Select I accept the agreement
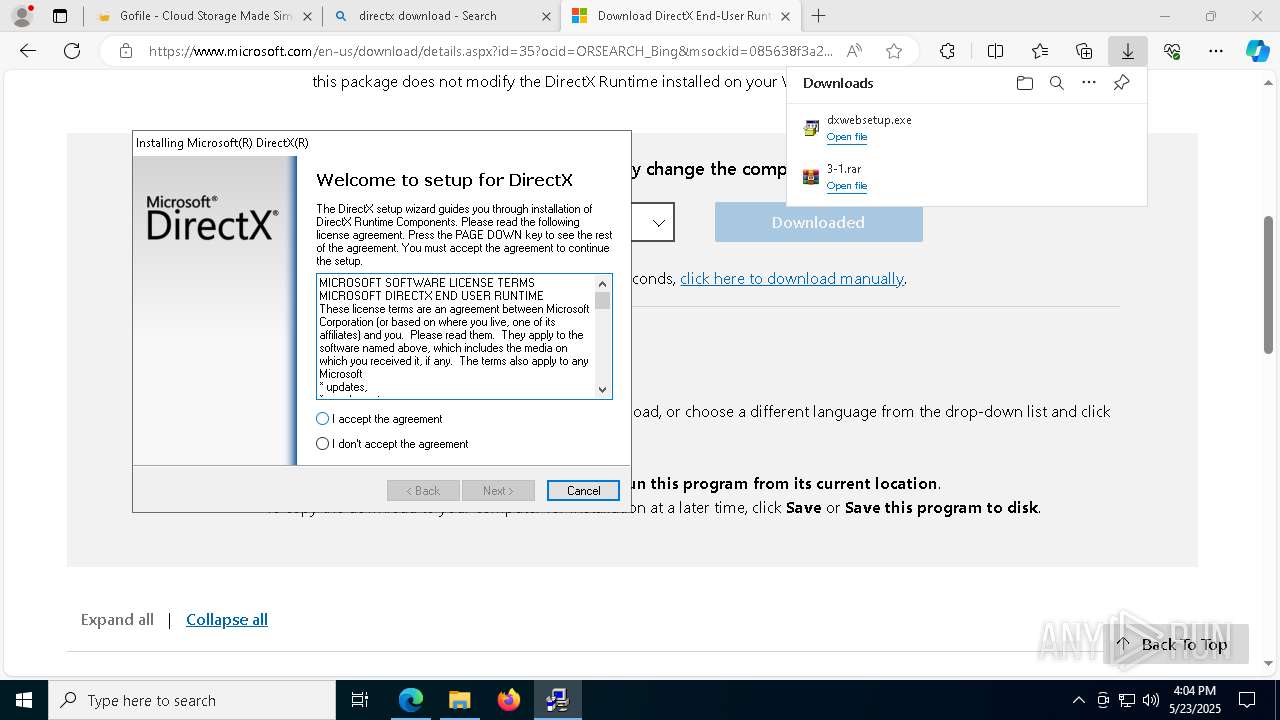Viewport: 1280px width, 720px height. (x=379, y=419)
